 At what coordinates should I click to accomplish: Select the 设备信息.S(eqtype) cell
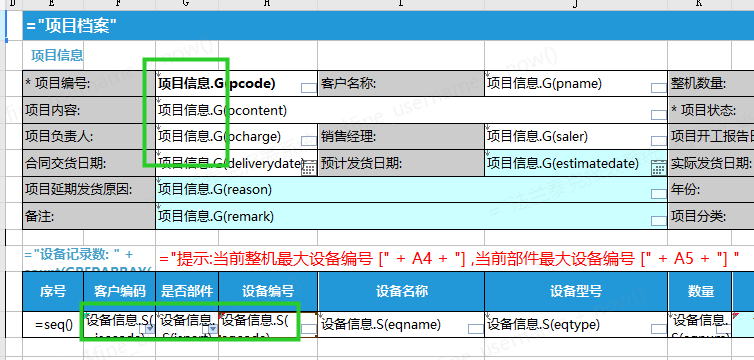click(576, 324)
